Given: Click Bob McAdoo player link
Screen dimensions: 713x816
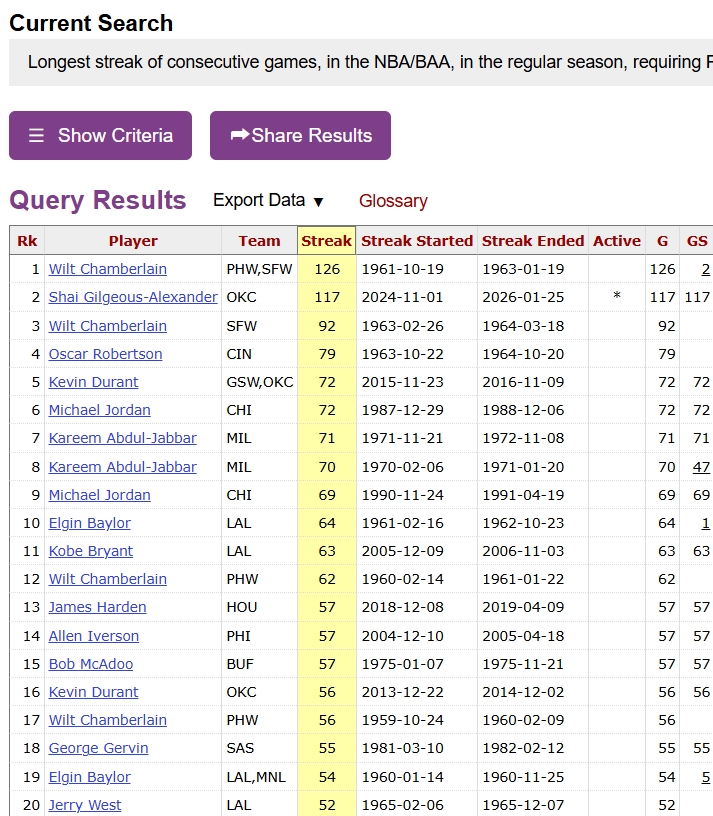Looking at the screenshot, I should click(x=91, y=664).
